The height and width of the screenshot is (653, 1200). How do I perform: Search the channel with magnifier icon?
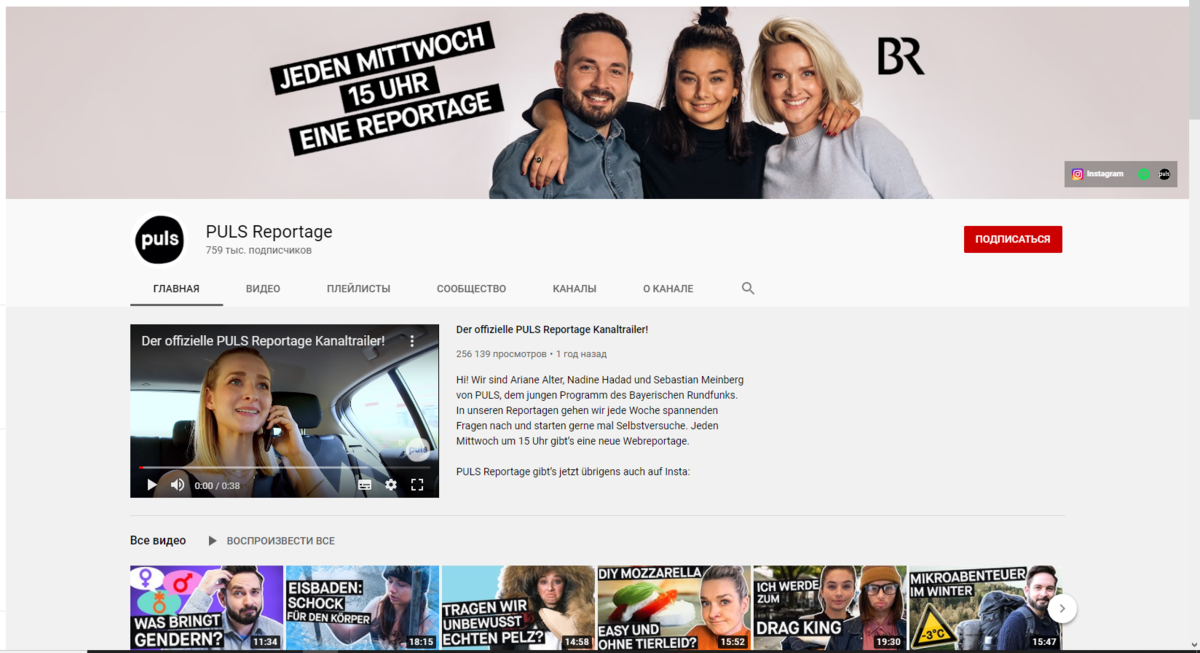[748, 288]
